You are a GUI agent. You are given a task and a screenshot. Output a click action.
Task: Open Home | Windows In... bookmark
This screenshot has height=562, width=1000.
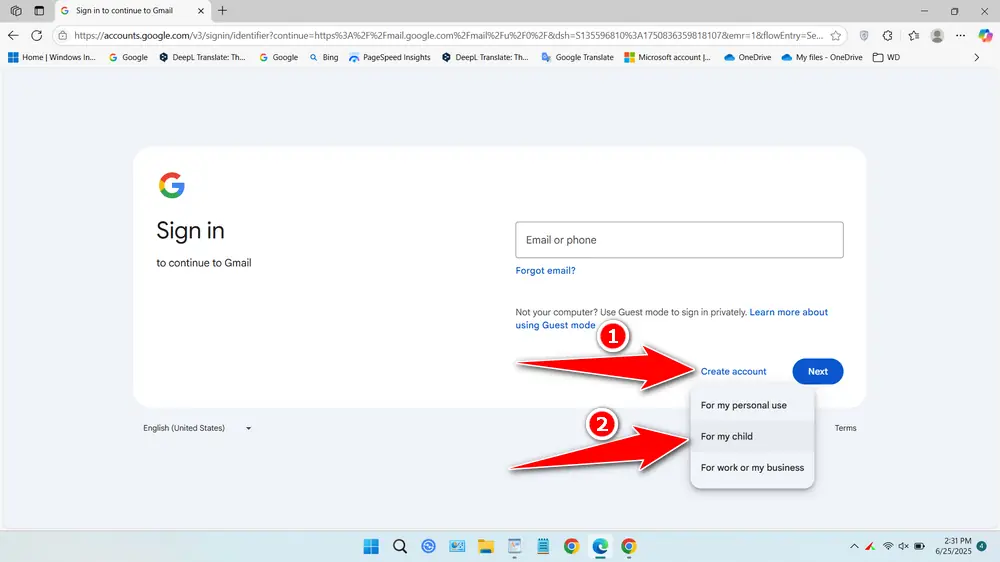coord(52,57)
